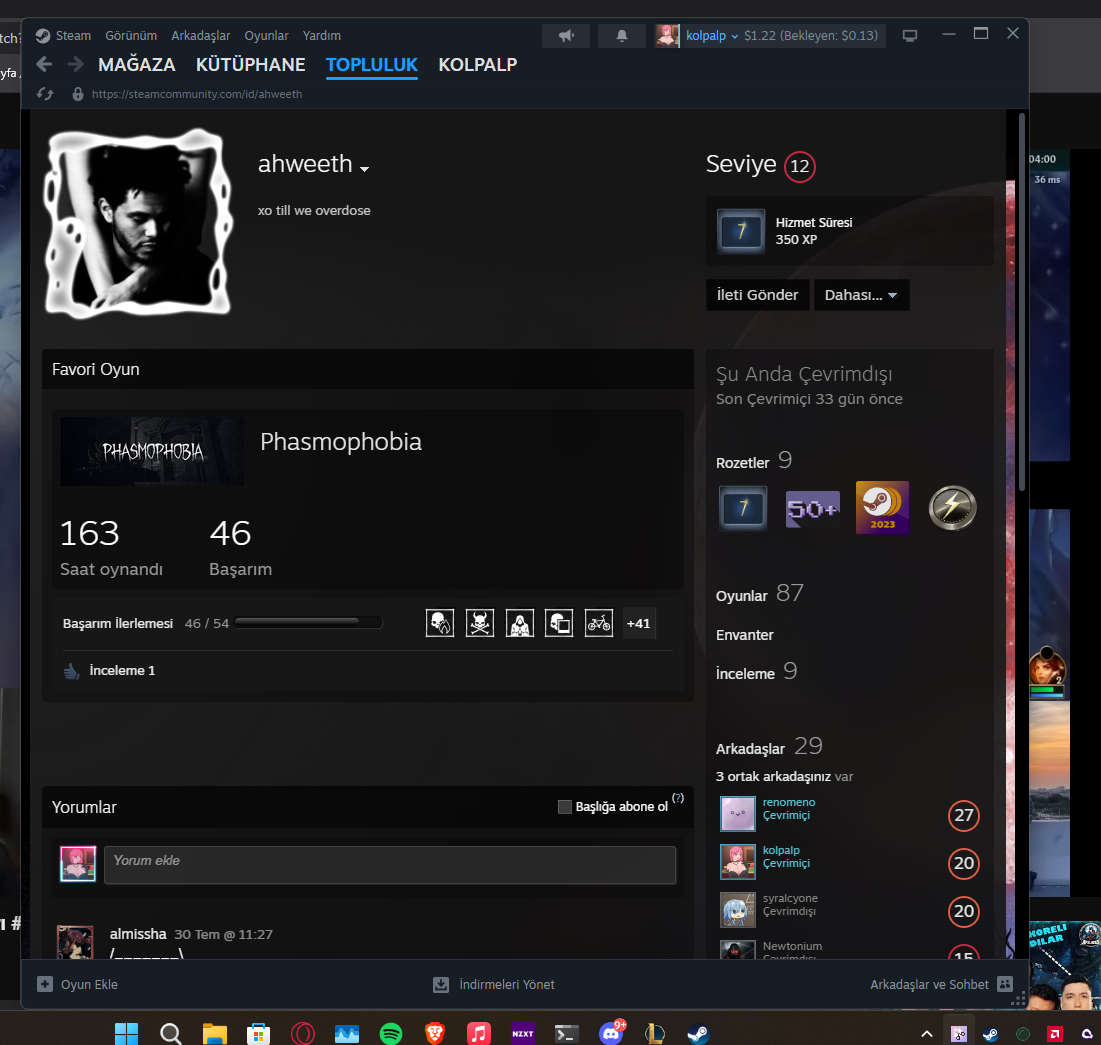Screen dimensions: 1101x1045
Task: Click the Steam announcements megaphone icon
Action: pyautogui.click(x=567, y=36)
